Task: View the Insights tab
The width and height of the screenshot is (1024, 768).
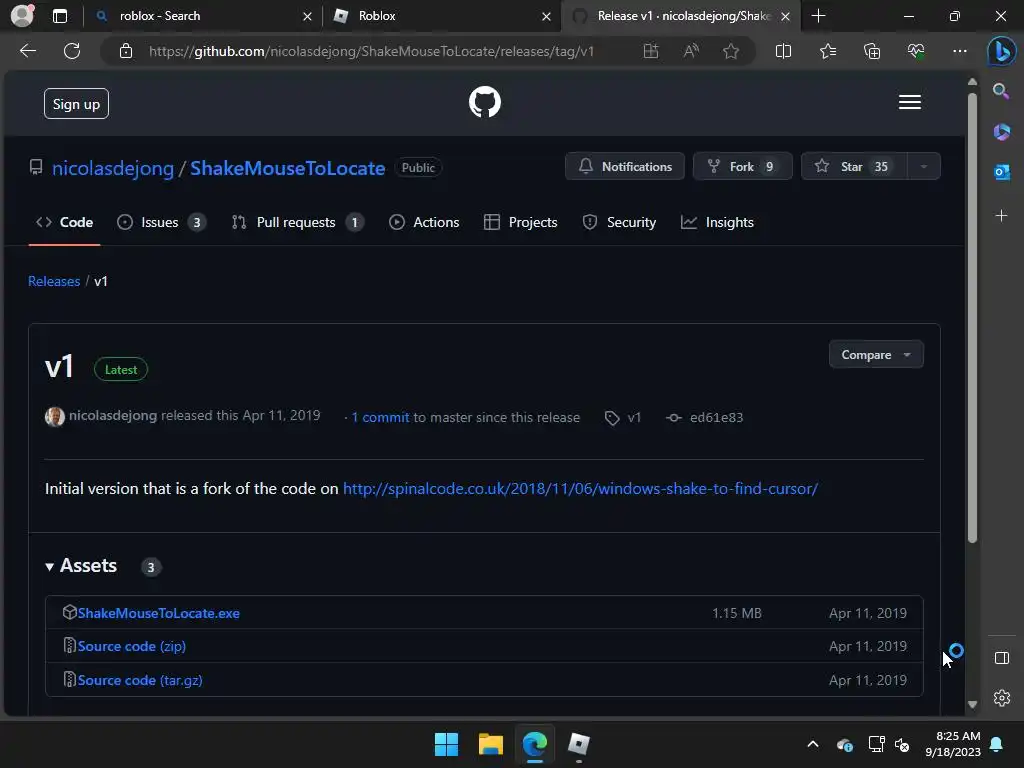Action: coord(717,222)
